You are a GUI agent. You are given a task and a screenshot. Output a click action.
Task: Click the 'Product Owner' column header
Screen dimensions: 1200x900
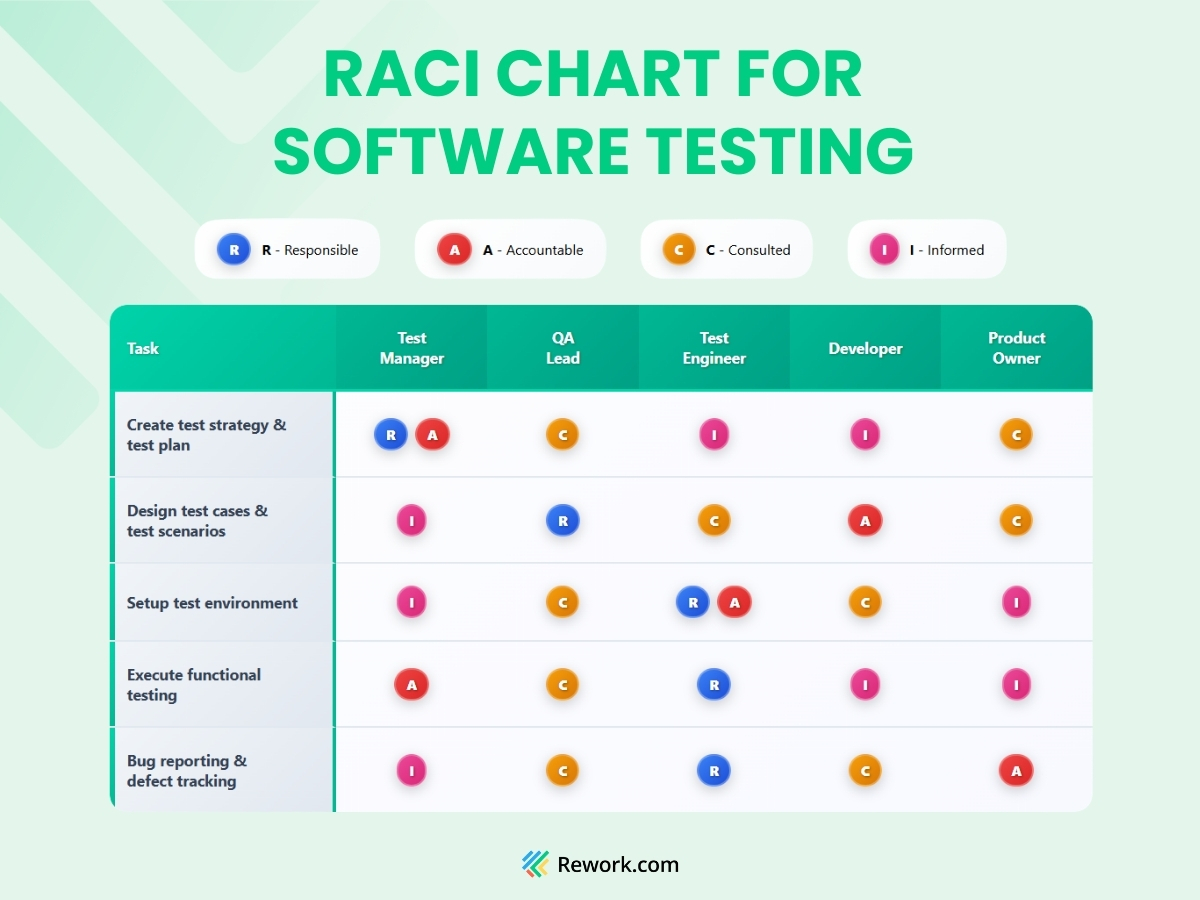pos(1016,348)
